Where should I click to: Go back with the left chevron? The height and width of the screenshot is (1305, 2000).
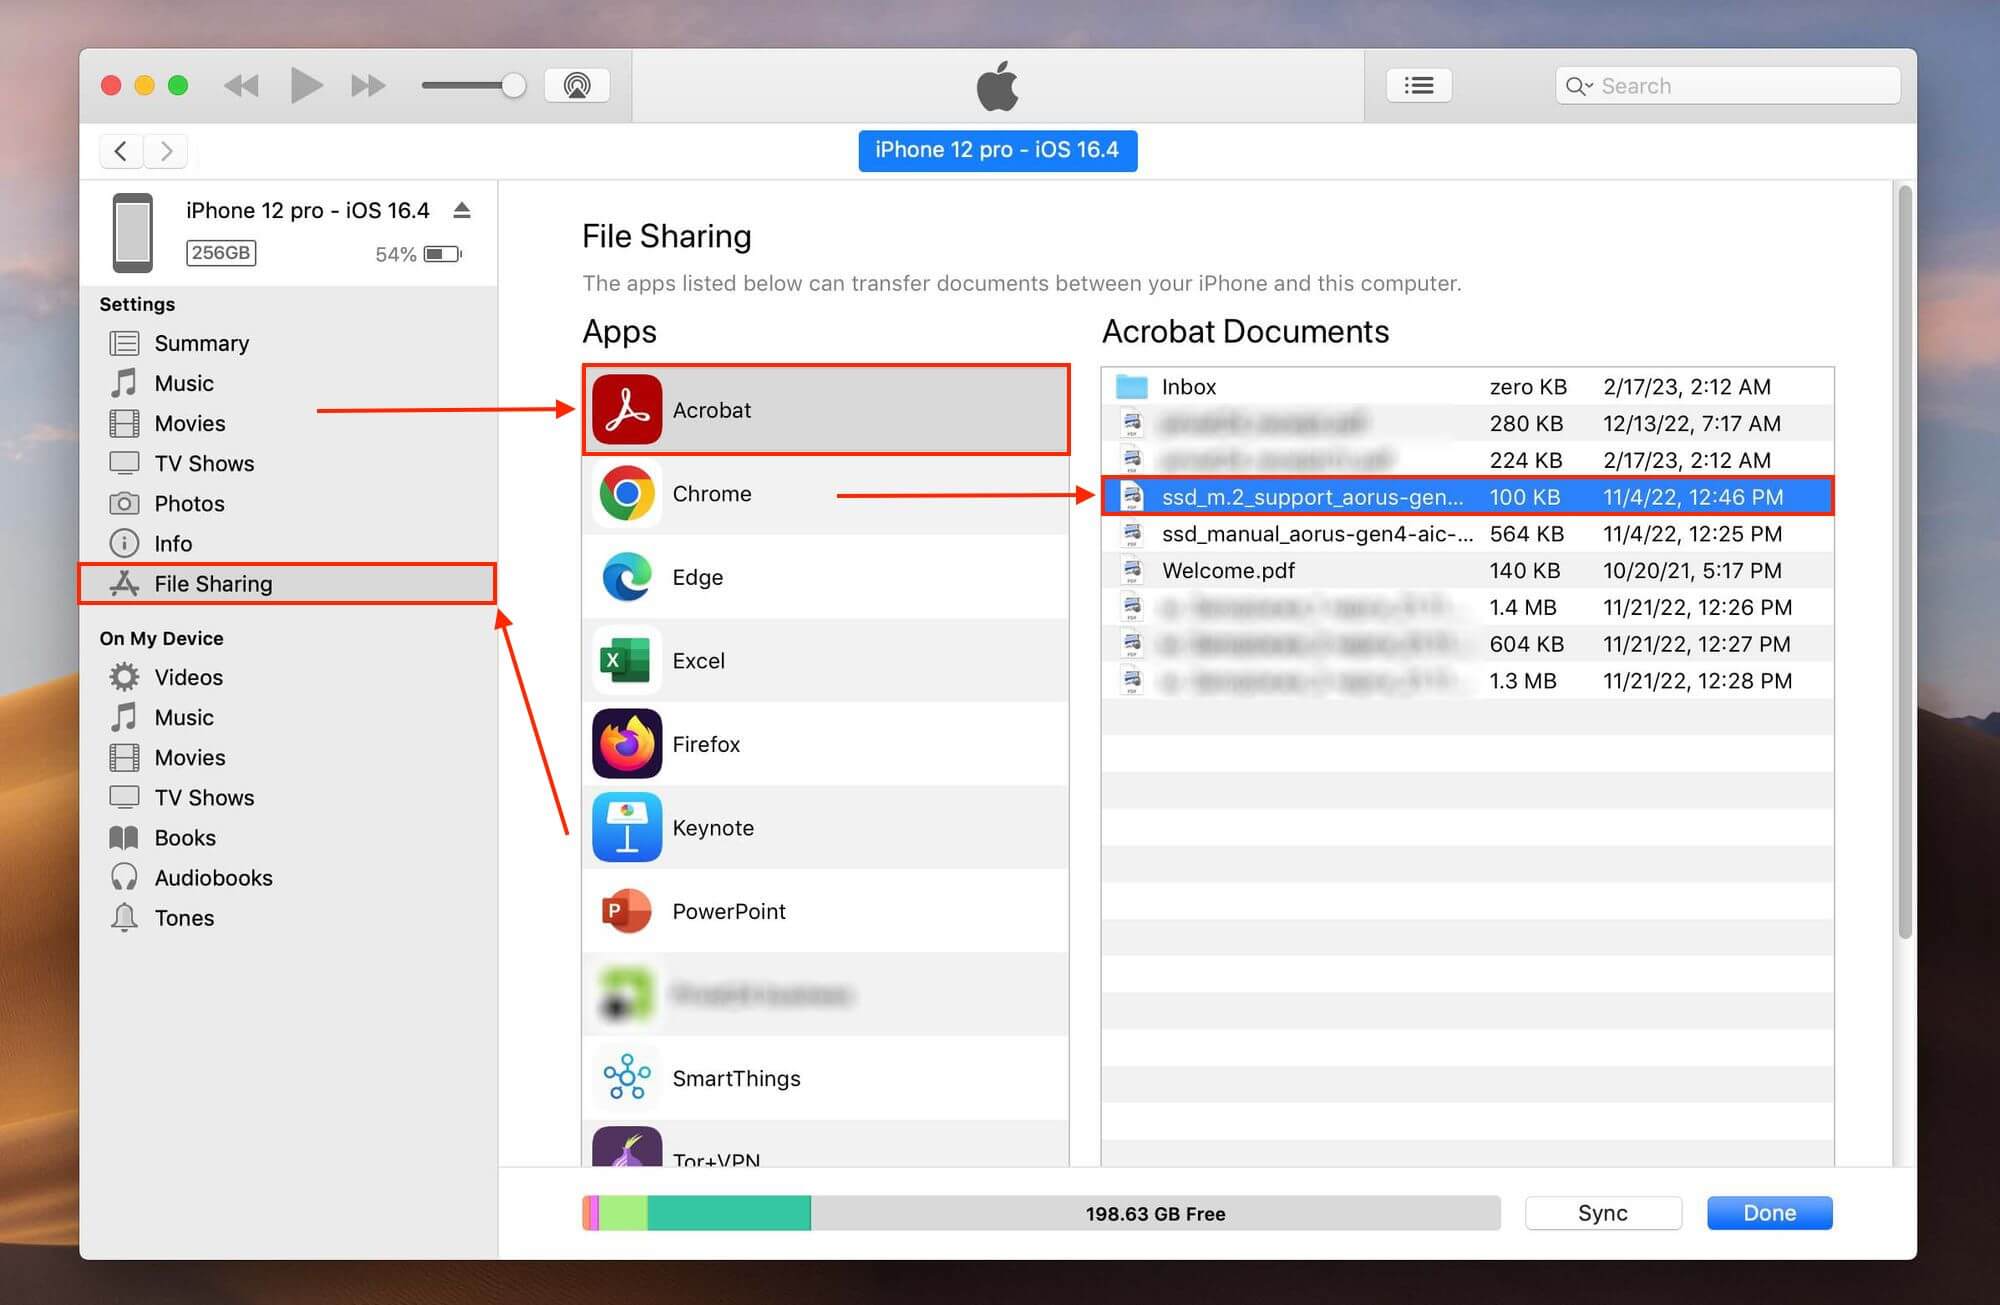coord(121,151)
